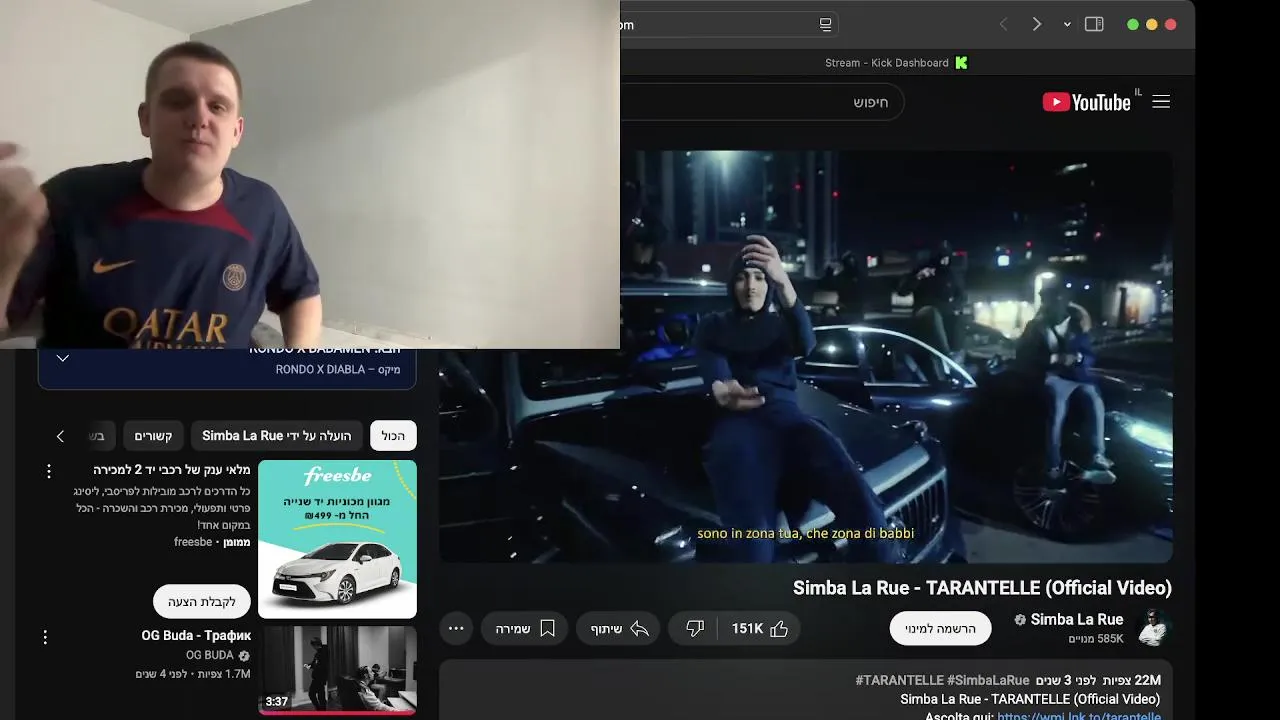The image size is (1280, 720).
Task: Open reader icon in Safari address bar
Action: click(x=825, y=24)
